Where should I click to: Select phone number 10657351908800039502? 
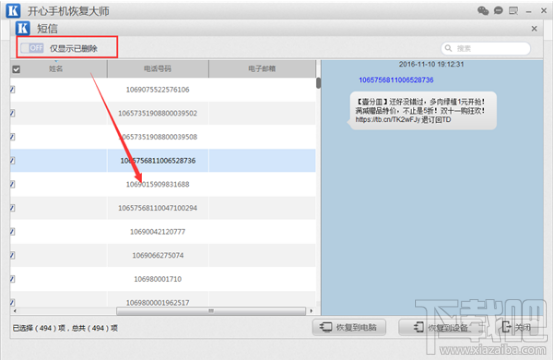point(158,113)
